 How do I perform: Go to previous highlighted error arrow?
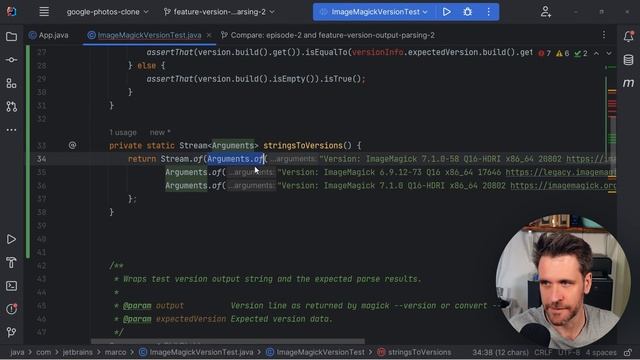pyautogui.click(x=596, y=53)
